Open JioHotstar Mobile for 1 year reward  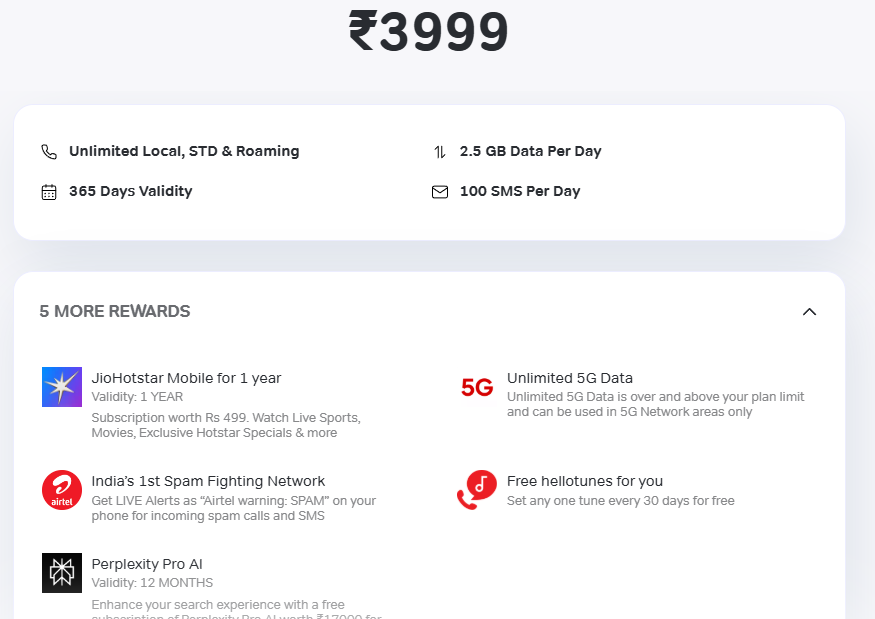186,378
